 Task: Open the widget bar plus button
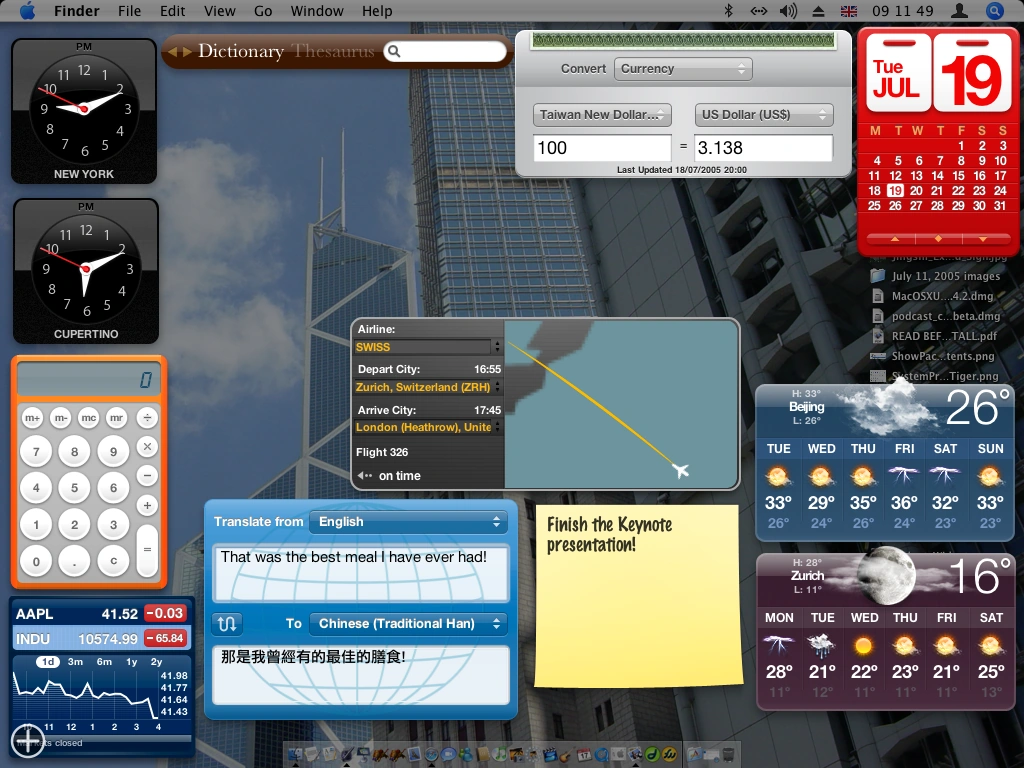(27, 741)
